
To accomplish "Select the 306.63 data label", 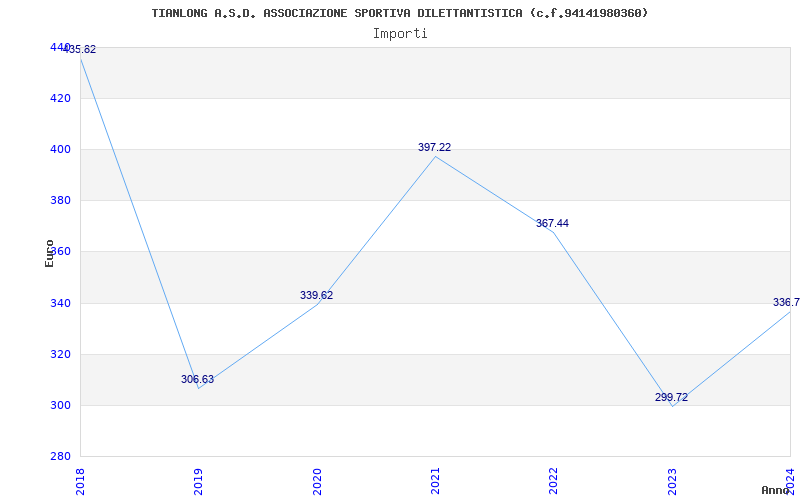I will coord(197,380).
